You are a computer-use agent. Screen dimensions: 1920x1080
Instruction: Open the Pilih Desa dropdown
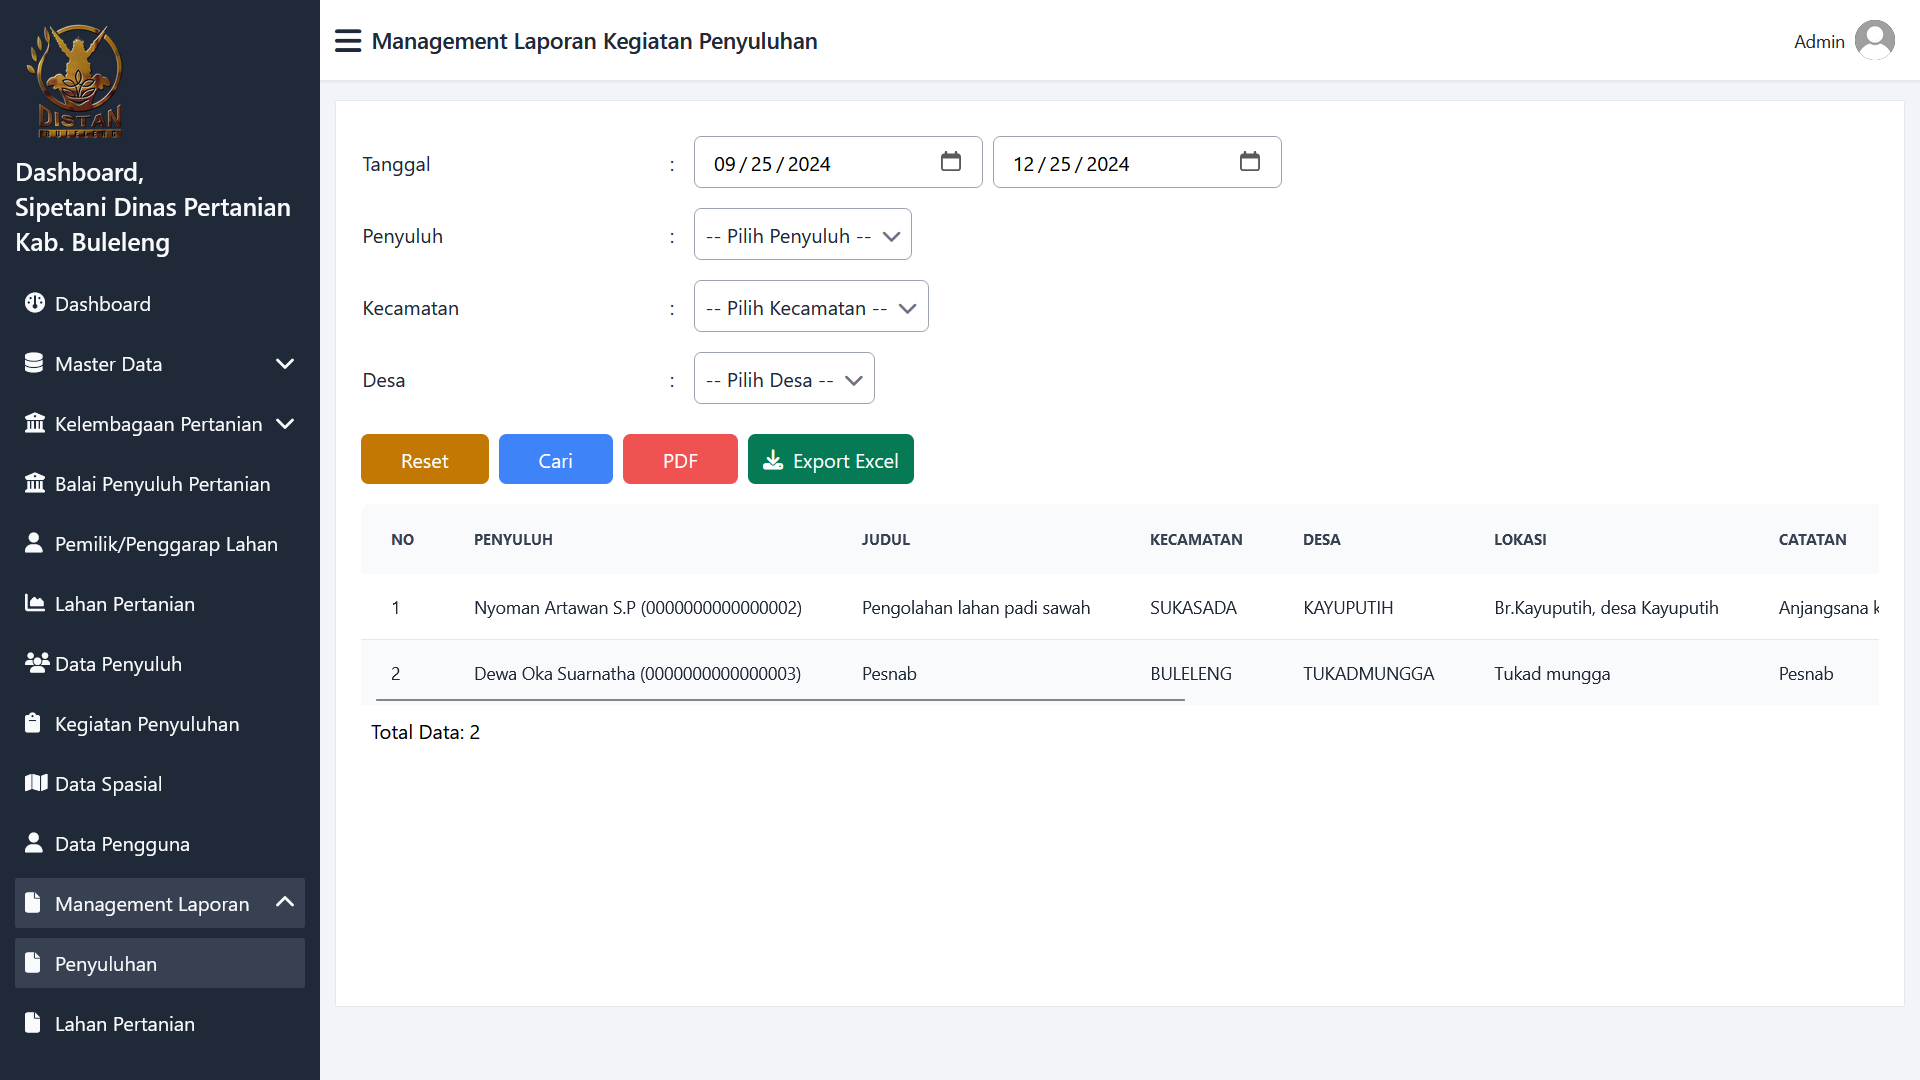[x=783, y=379]
